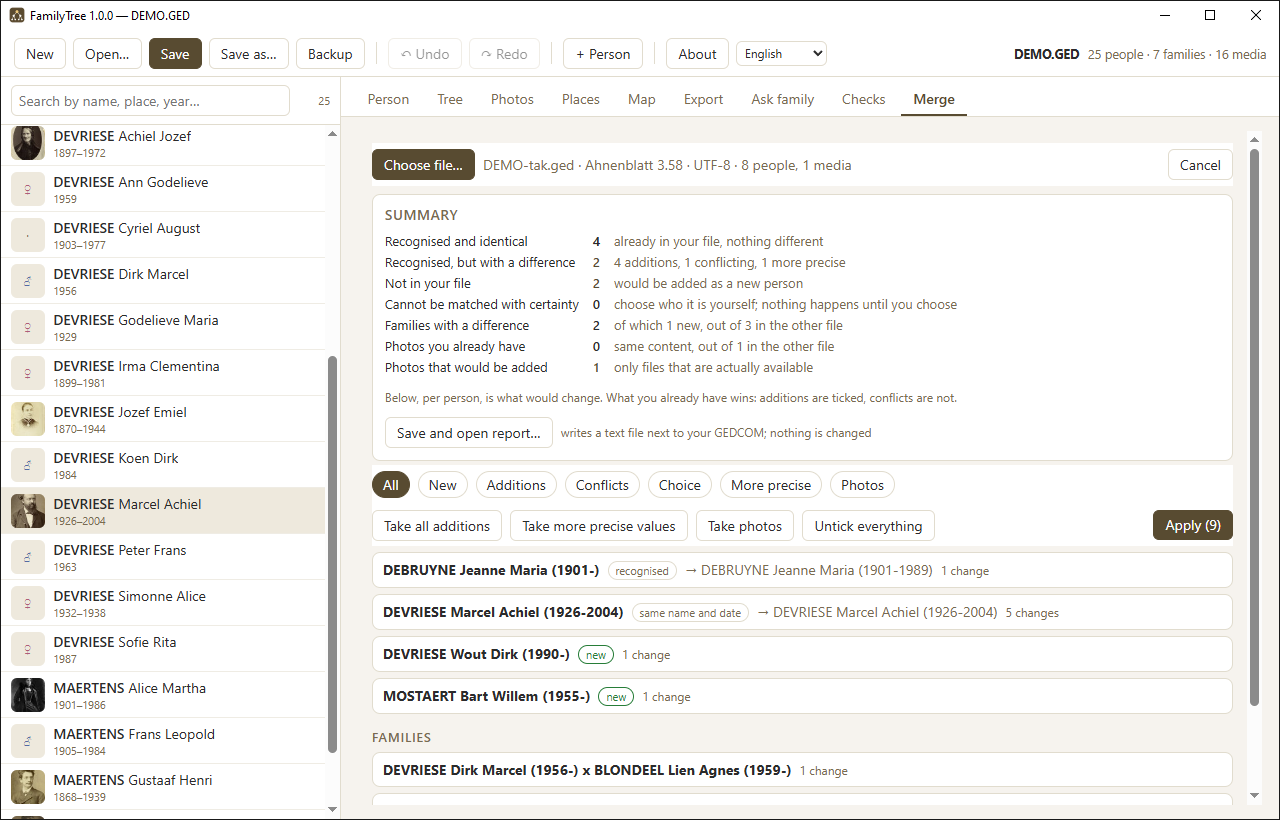
Task: Click the female icon beside Ann Godelieve
Action: click(28, 189)
